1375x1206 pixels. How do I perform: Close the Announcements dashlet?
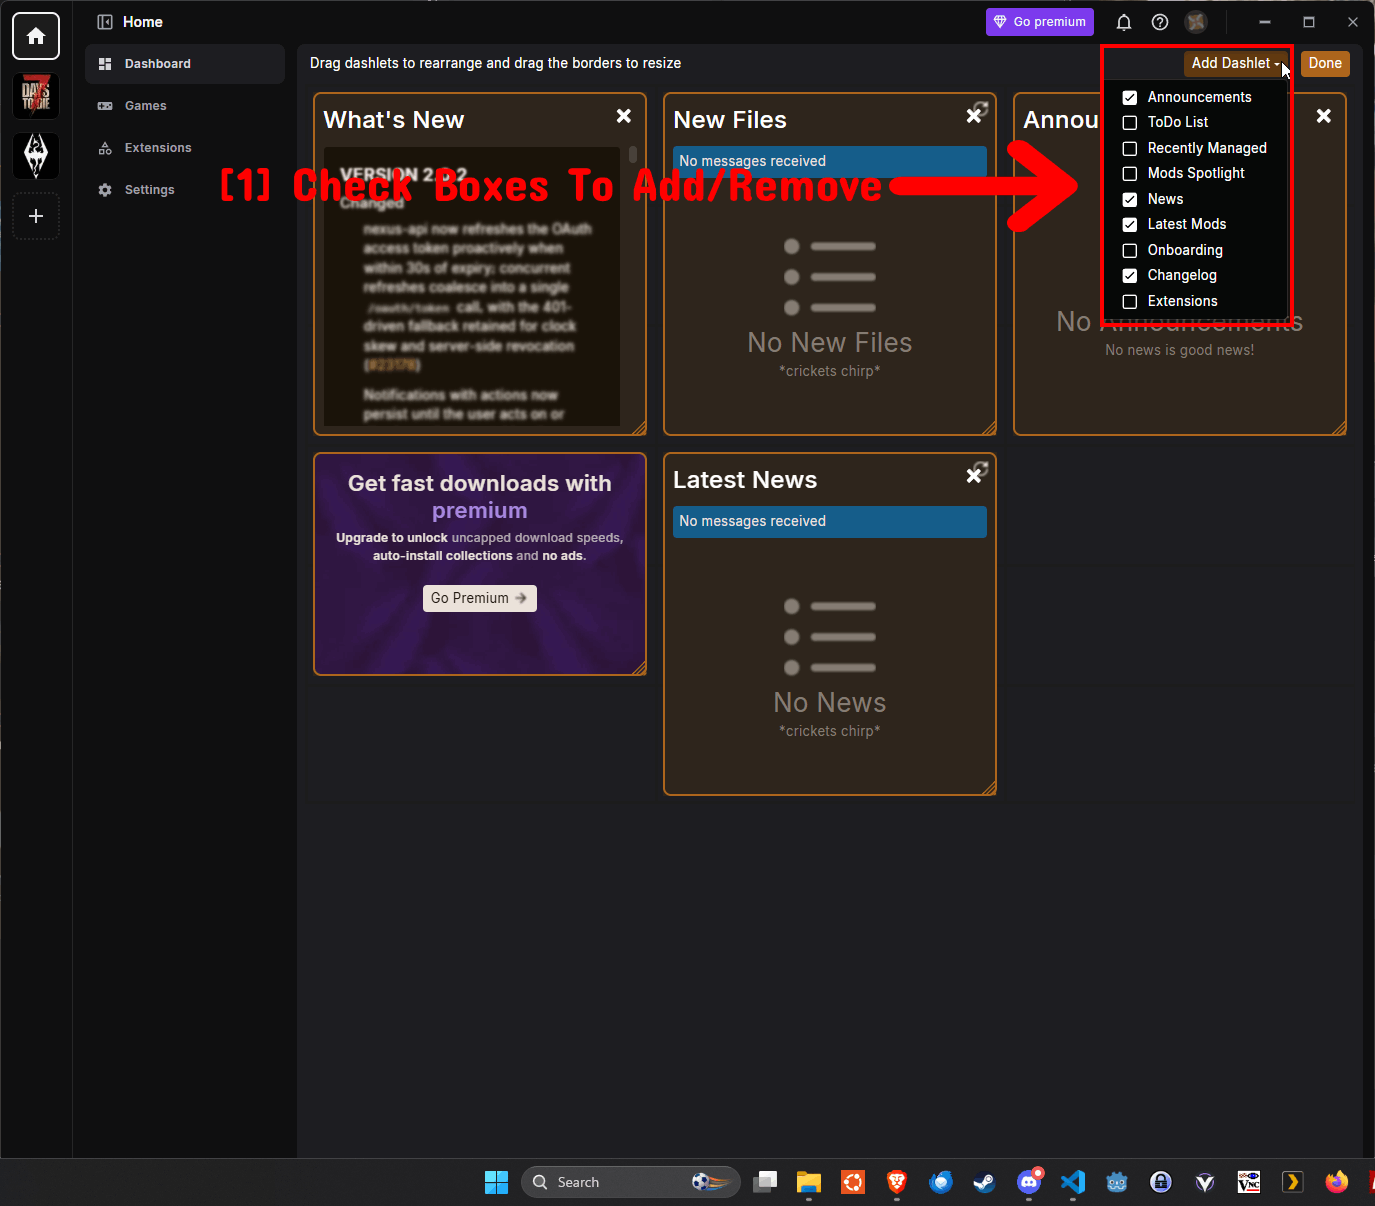click(1324, 116)
